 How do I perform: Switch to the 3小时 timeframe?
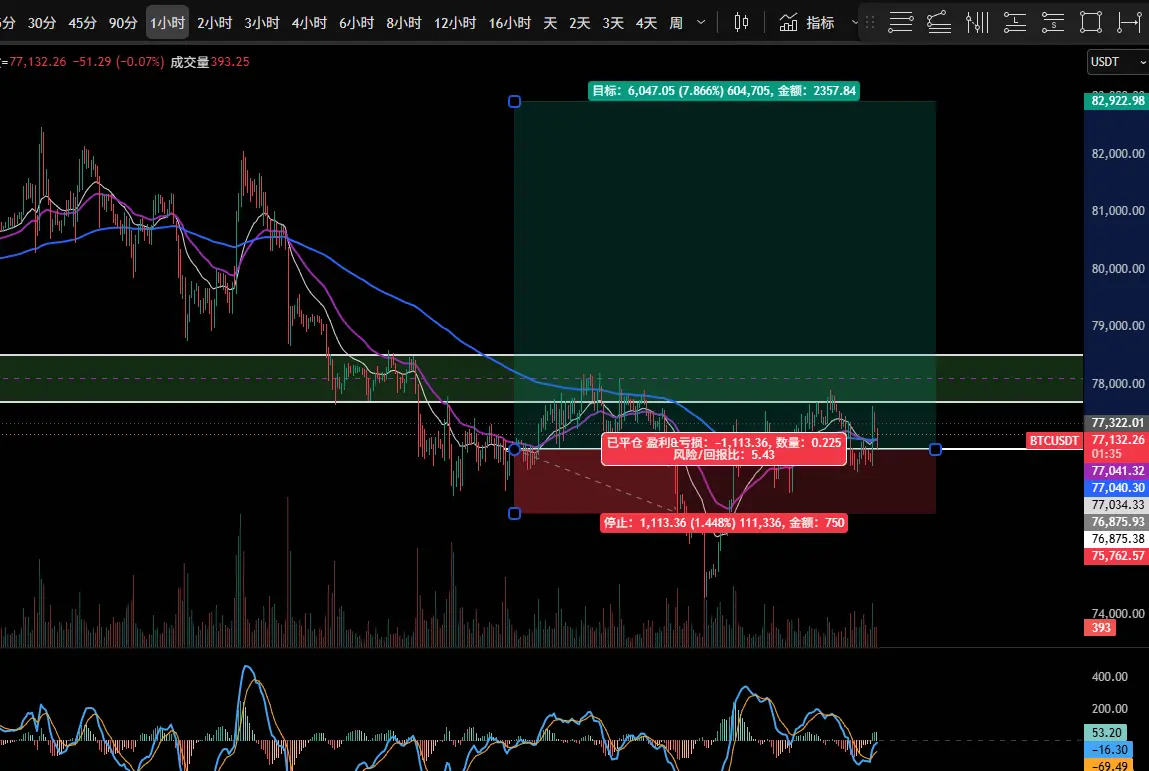tap(262, 23)
